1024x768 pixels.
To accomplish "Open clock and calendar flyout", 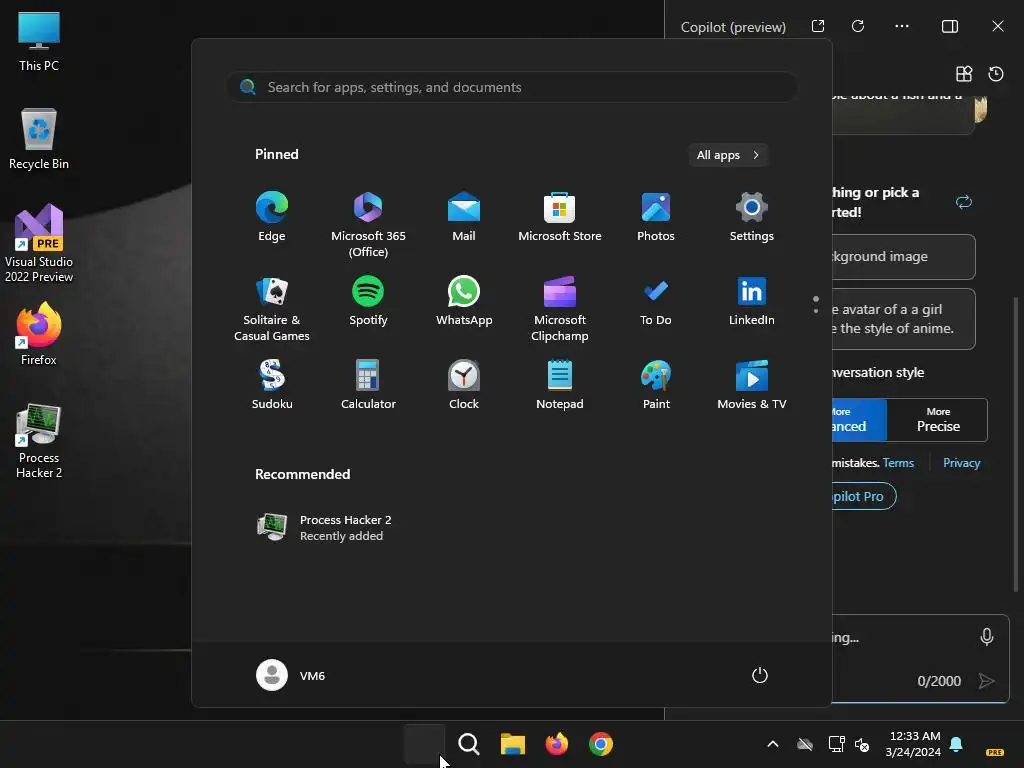I will coord(914,744).
